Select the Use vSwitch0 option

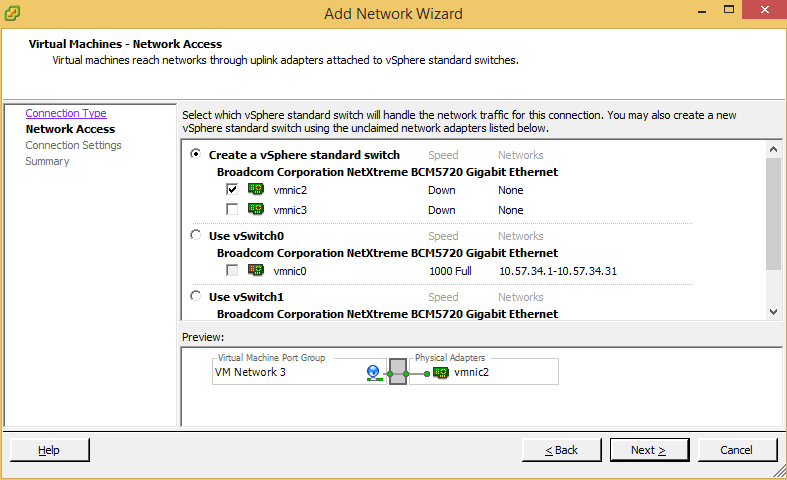coord(196,236)
